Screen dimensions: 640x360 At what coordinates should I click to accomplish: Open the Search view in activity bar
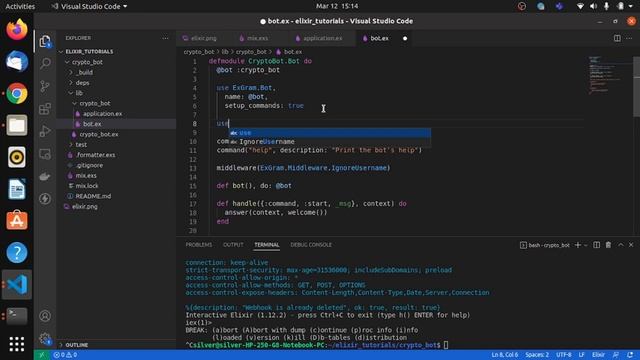(45, 63)
